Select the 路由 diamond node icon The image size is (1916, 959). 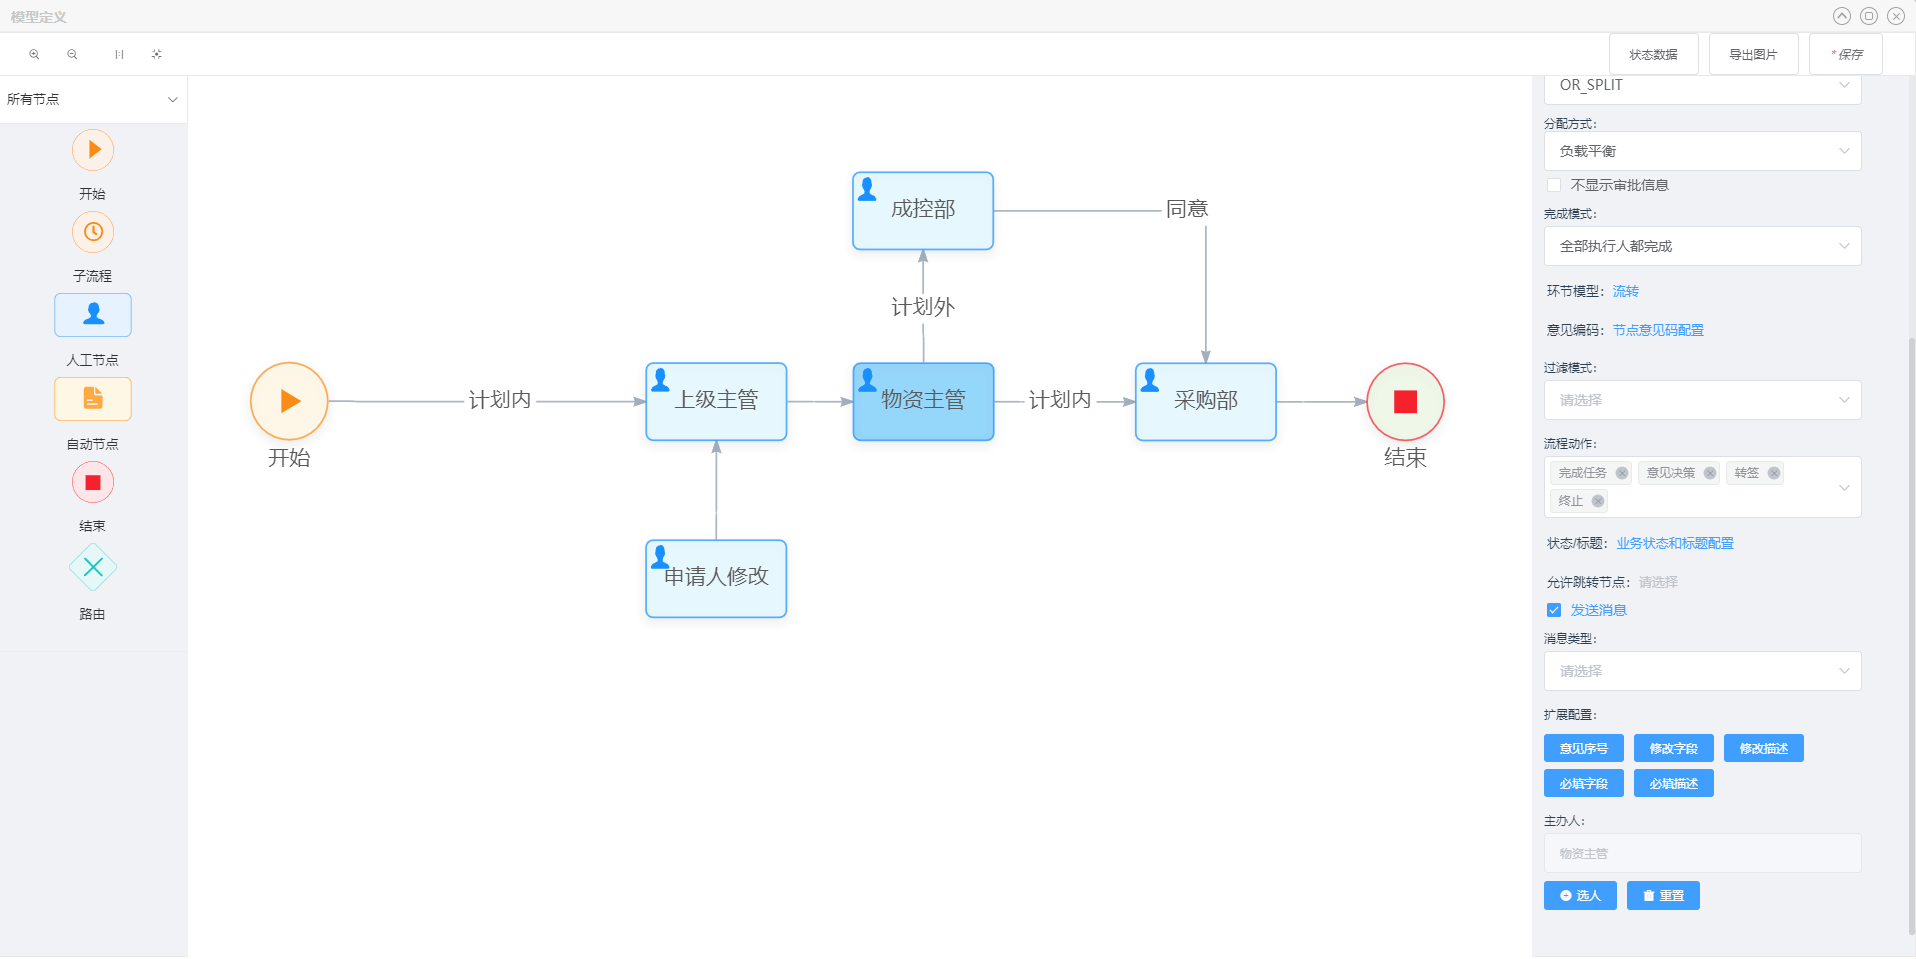tap(93, 567)
